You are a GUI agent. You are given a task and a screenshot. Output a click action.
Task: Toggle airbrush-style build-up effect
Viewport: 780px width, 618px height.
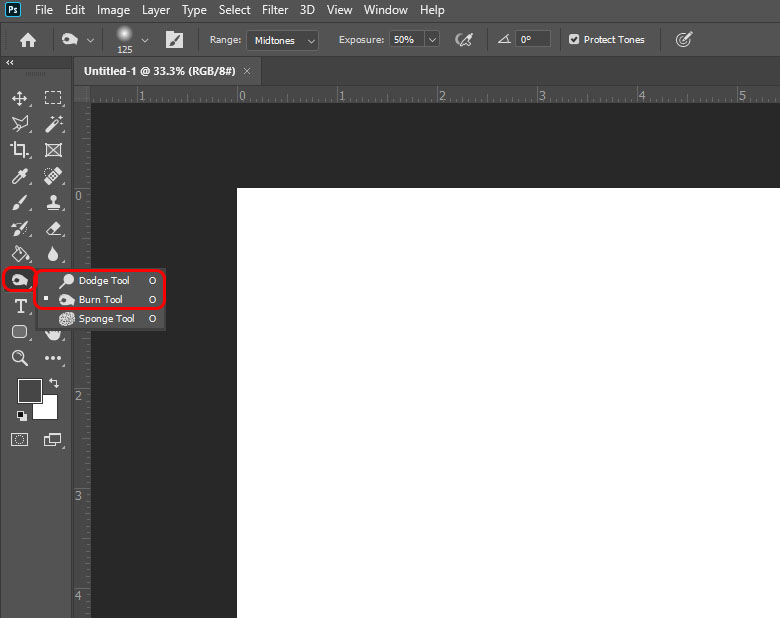coord(463,40)
